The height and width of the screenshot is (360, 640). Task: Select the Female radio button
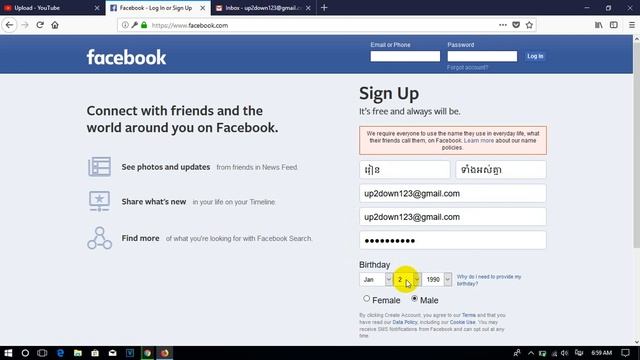point(367,299)
